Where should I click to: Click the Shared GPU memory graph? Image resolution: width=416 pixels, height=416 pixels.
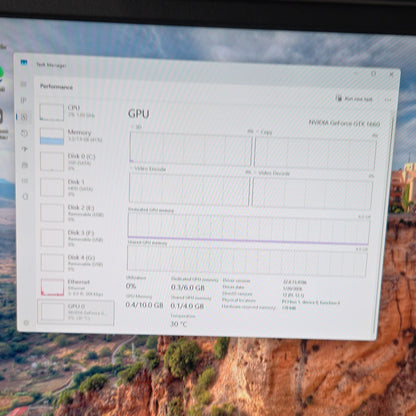tap(247, 261)
